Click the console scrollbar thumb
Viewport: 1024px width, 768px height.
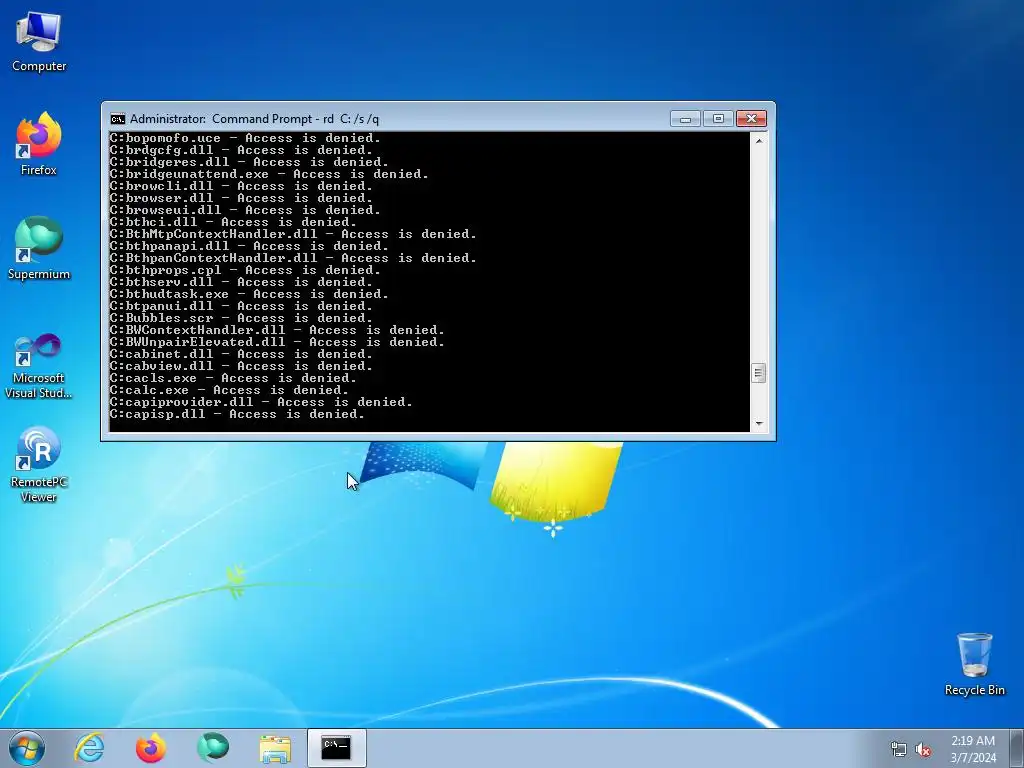click(x=758, y=373)
